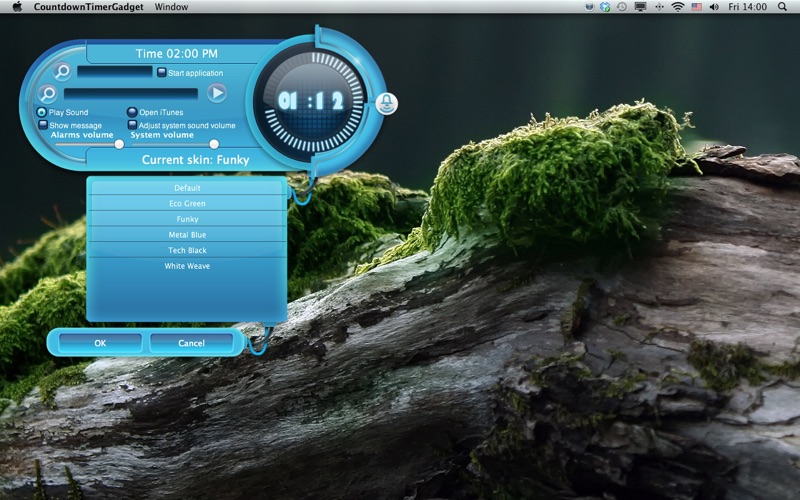Click the sound file path input field
This screenshot has height=500, width=800.
131,93
